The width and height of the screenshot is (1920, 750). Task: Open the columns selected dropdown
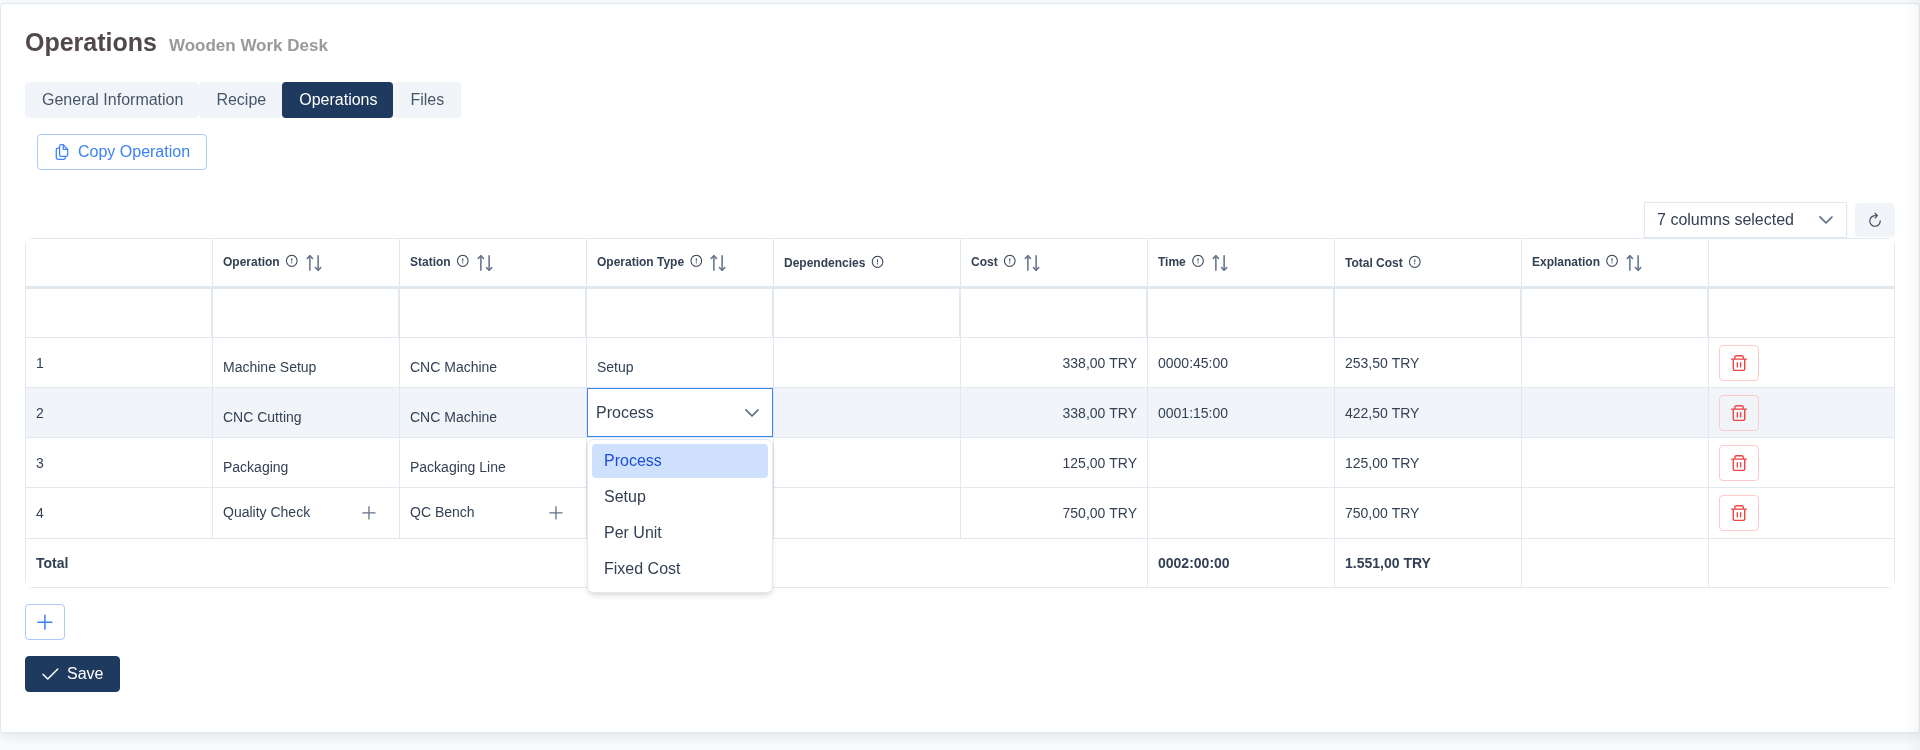coord(1745,220)
